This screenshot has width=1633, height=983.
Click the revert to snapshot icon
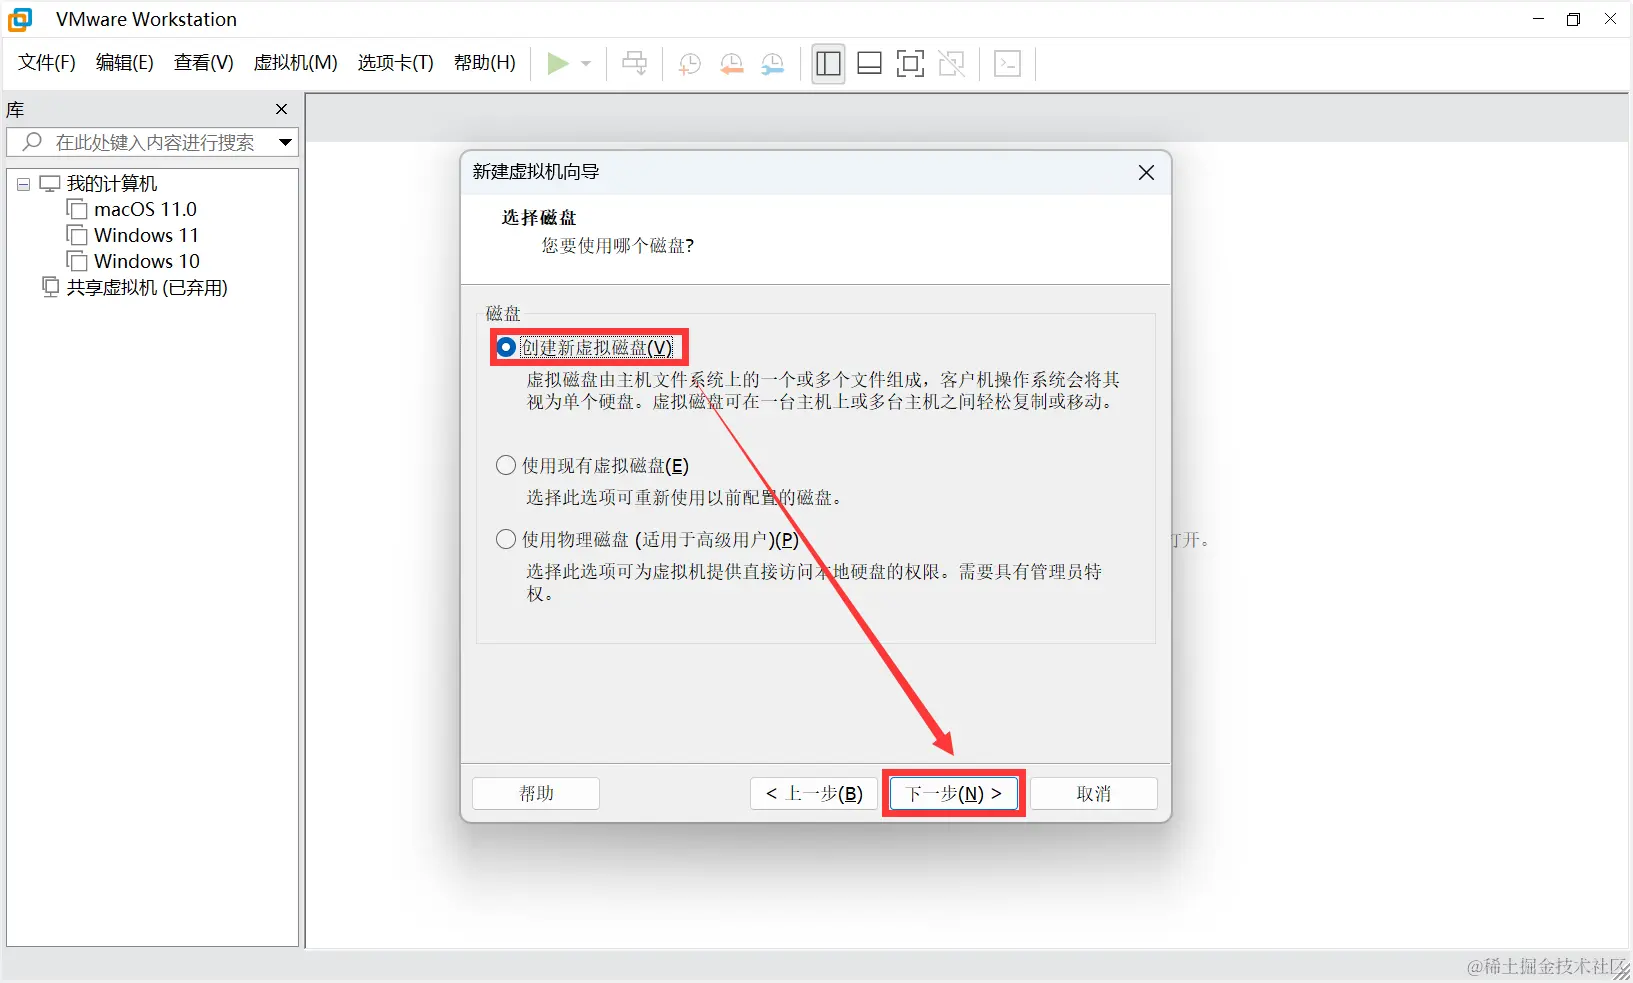click(732, 64)
